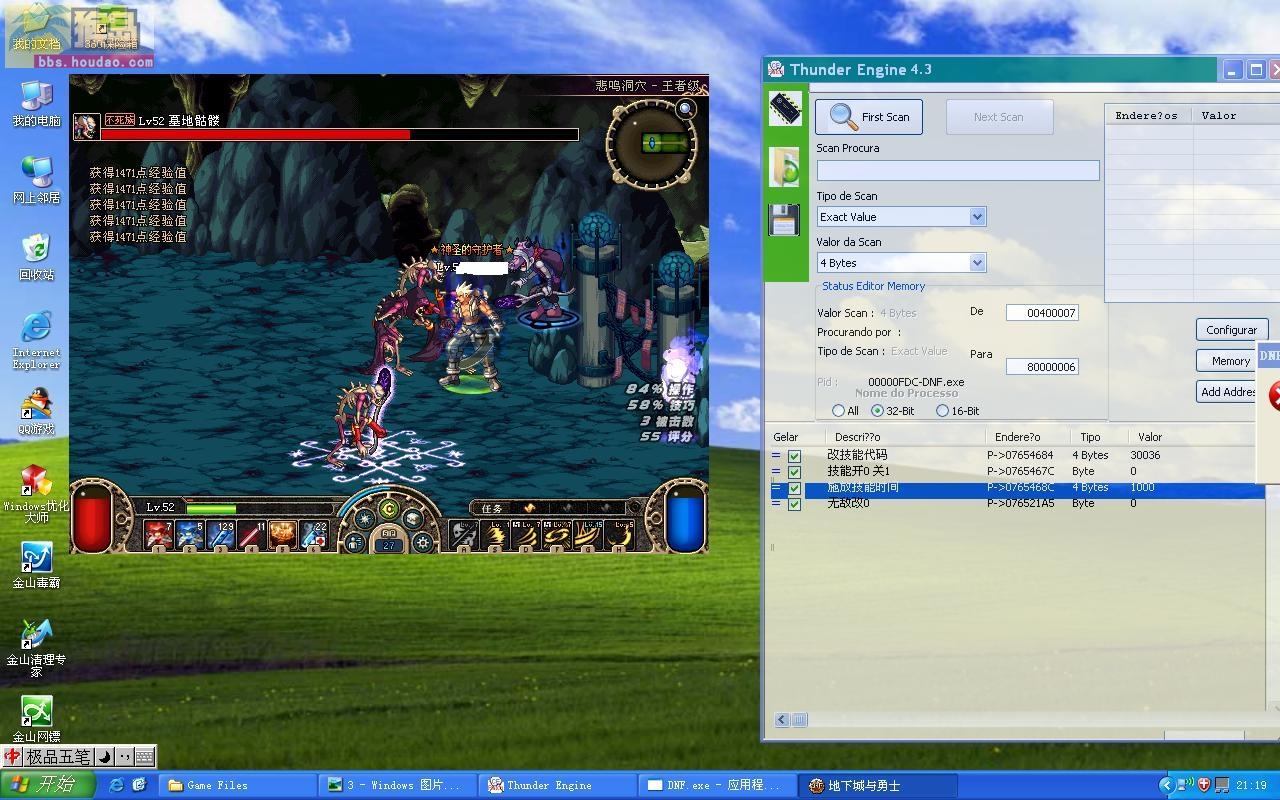The height and width of the screenshot is (800, 1280).
Task: Click skill slot A icon
Action: [x=463, y=535]
